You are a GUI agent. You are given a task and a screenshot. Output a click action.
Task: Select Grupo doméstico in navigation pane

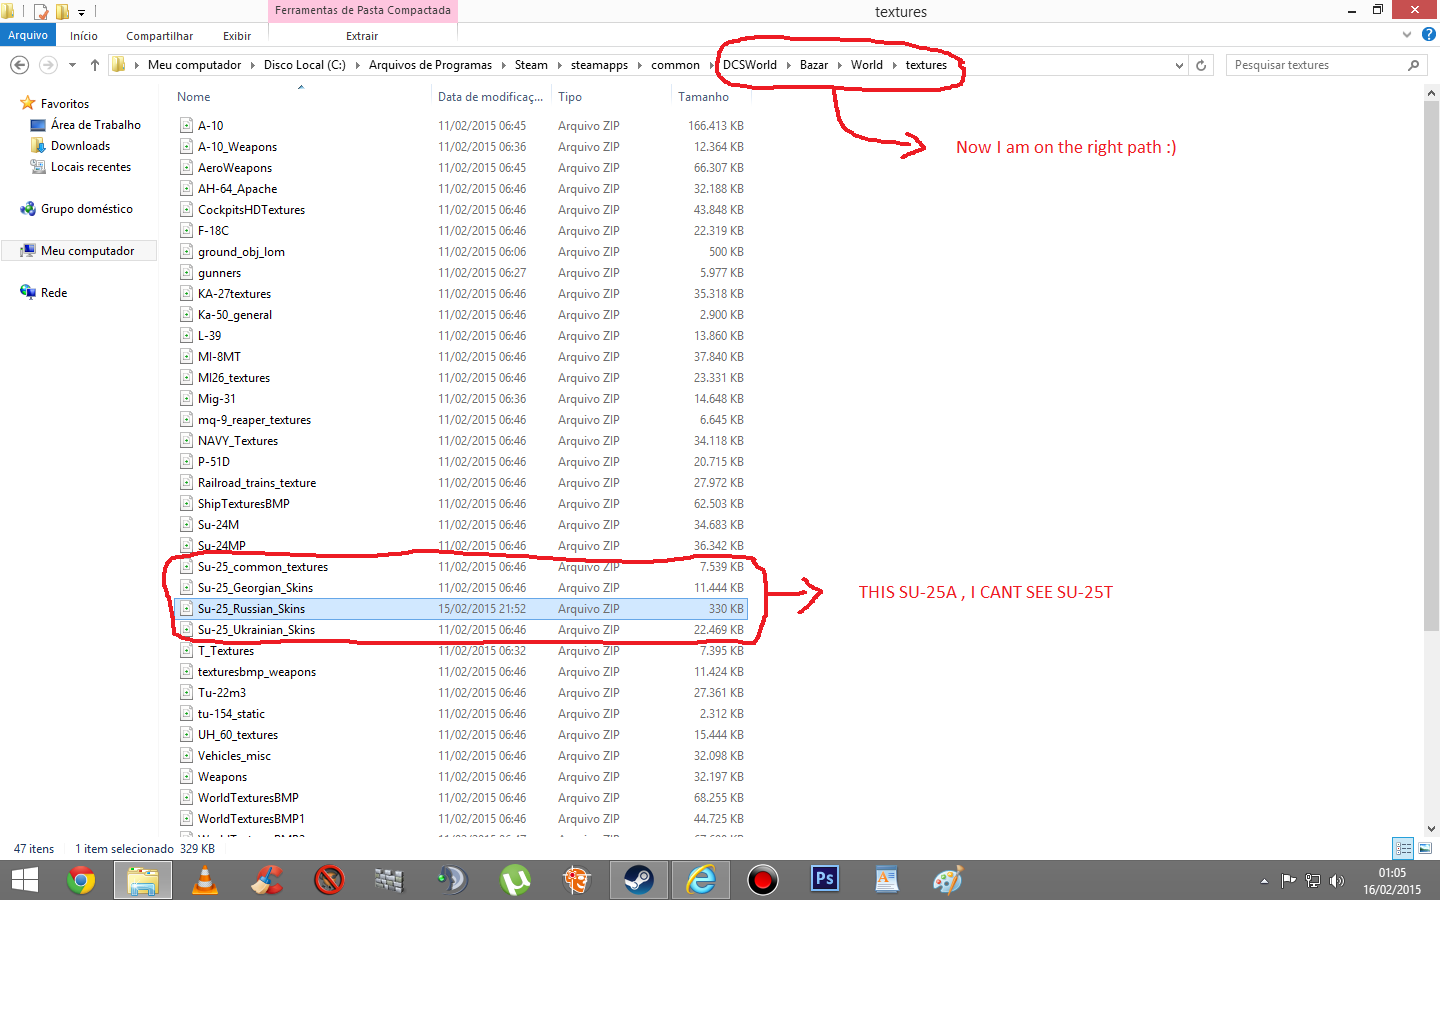tap(86, 209)
